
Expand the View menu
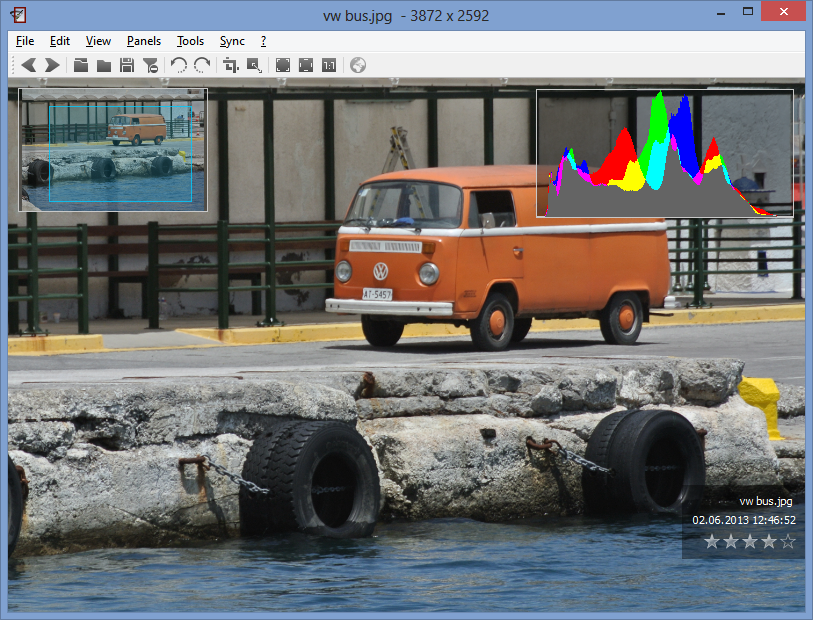[x=98, y=41]
